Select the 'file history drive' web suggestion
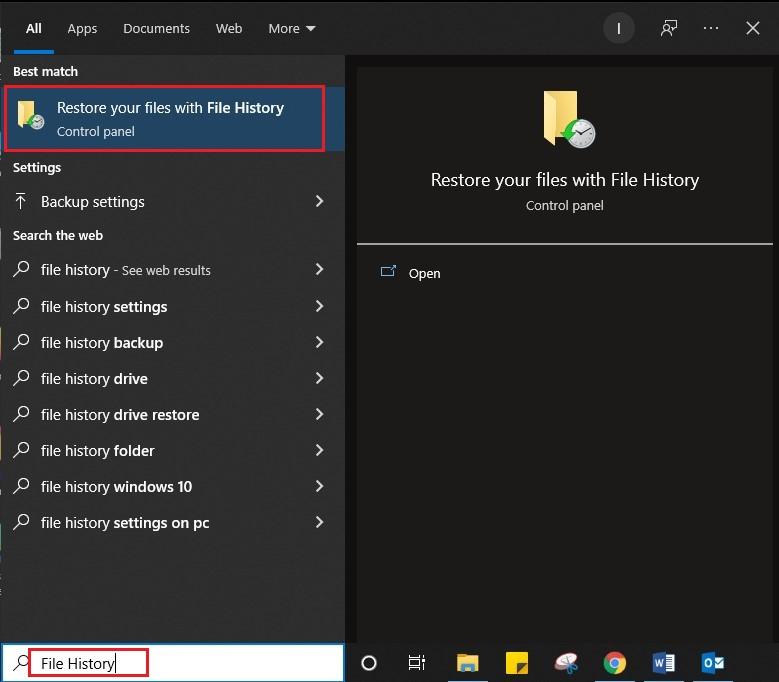The image size is (779, 682). (173, 379)
